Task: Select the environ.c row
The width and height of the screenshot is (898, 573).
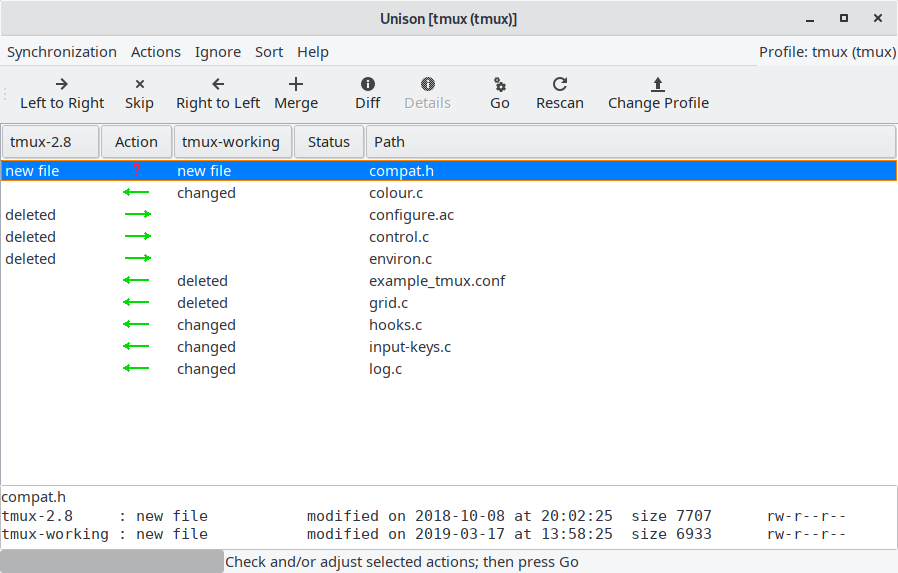Action: click(449, 259)
